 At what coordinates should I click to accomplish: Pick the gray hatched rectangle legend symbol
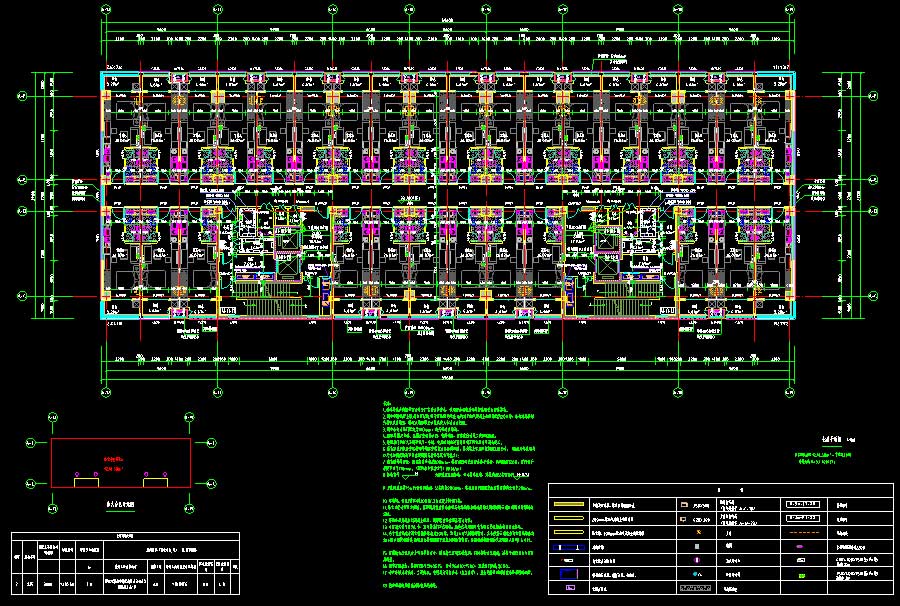point(696,588)
